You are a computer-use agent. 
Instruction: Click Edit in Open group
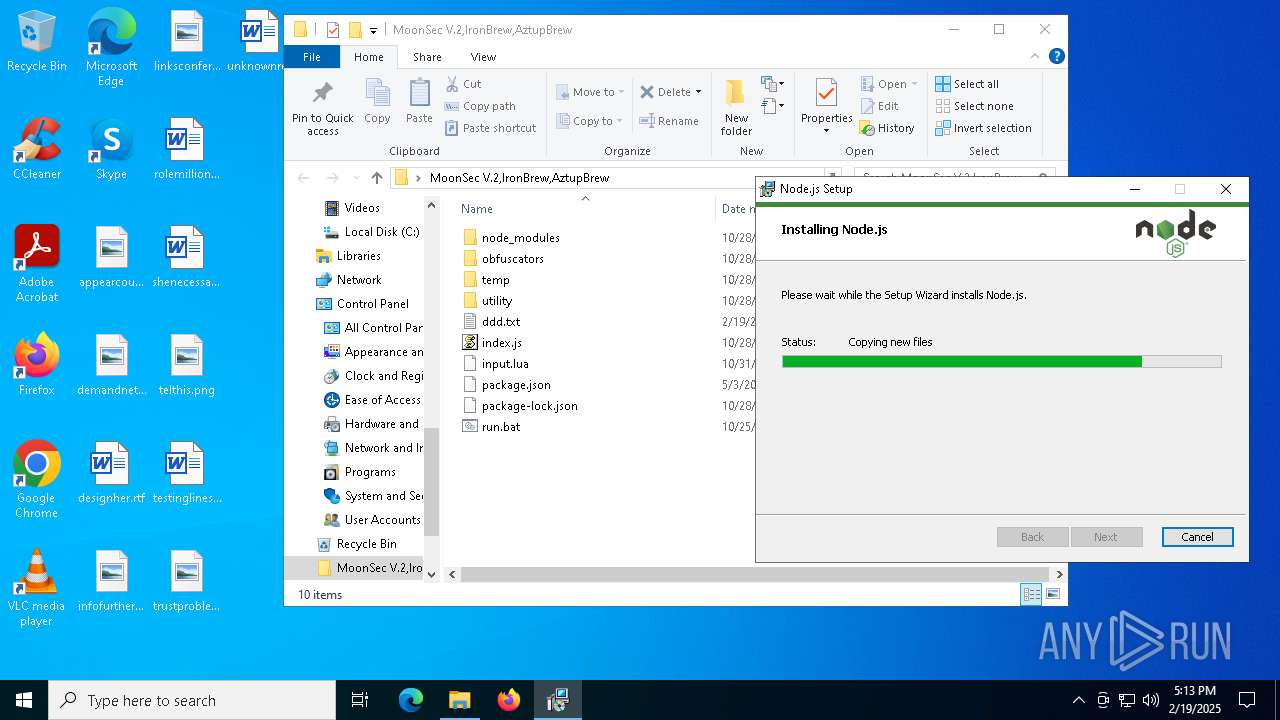pyautogui.click(x=879, y=106)
